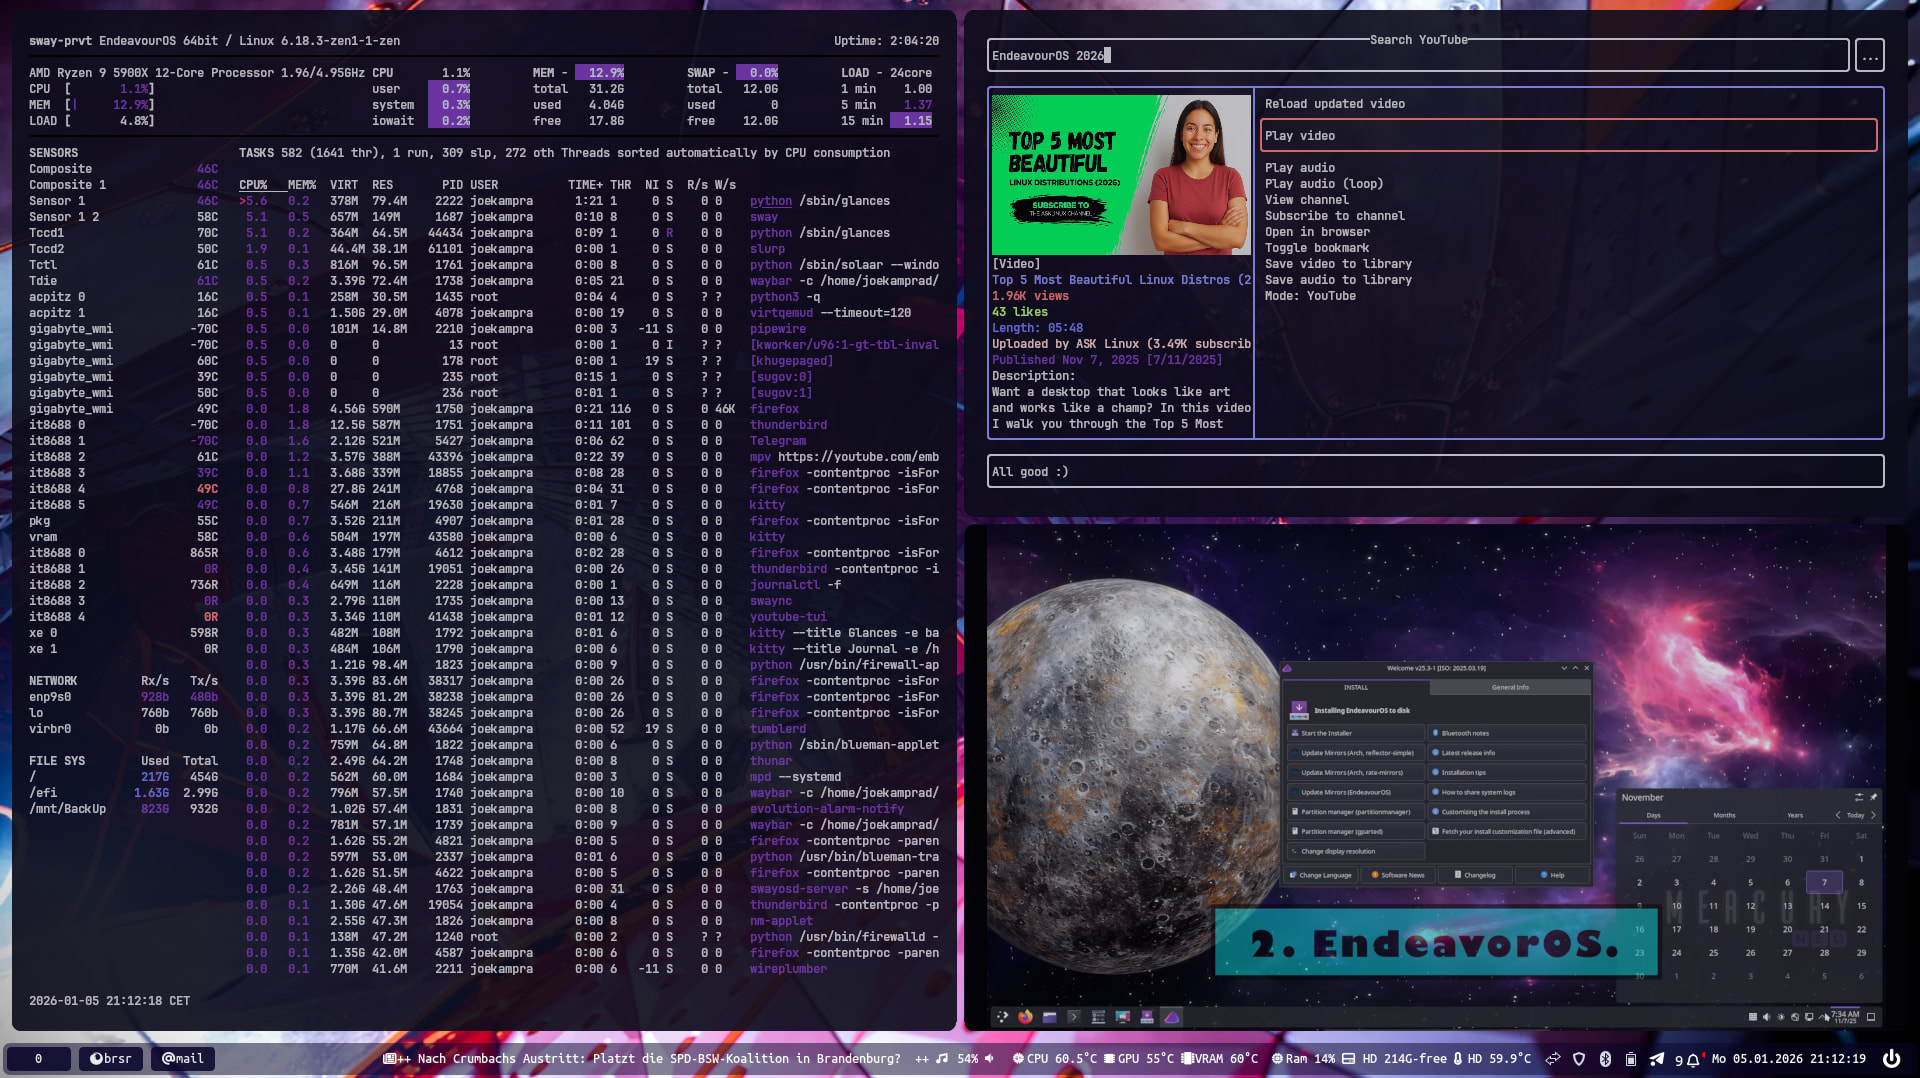Click the GPU 55°C temperature module
This screenshot has height=1078, width=1920.
pos(1139,1059)
